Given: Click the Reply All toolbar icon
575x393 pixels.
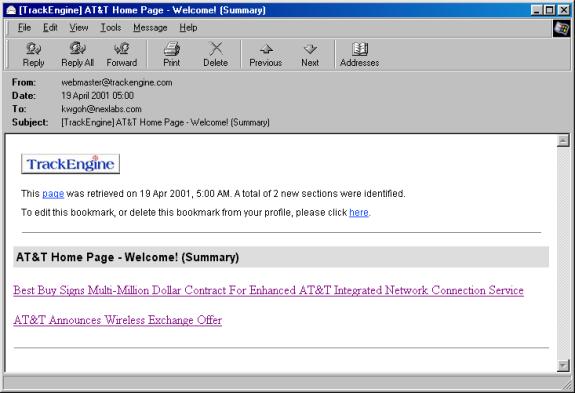Looking at the screenshot, I should coord(77,55).
